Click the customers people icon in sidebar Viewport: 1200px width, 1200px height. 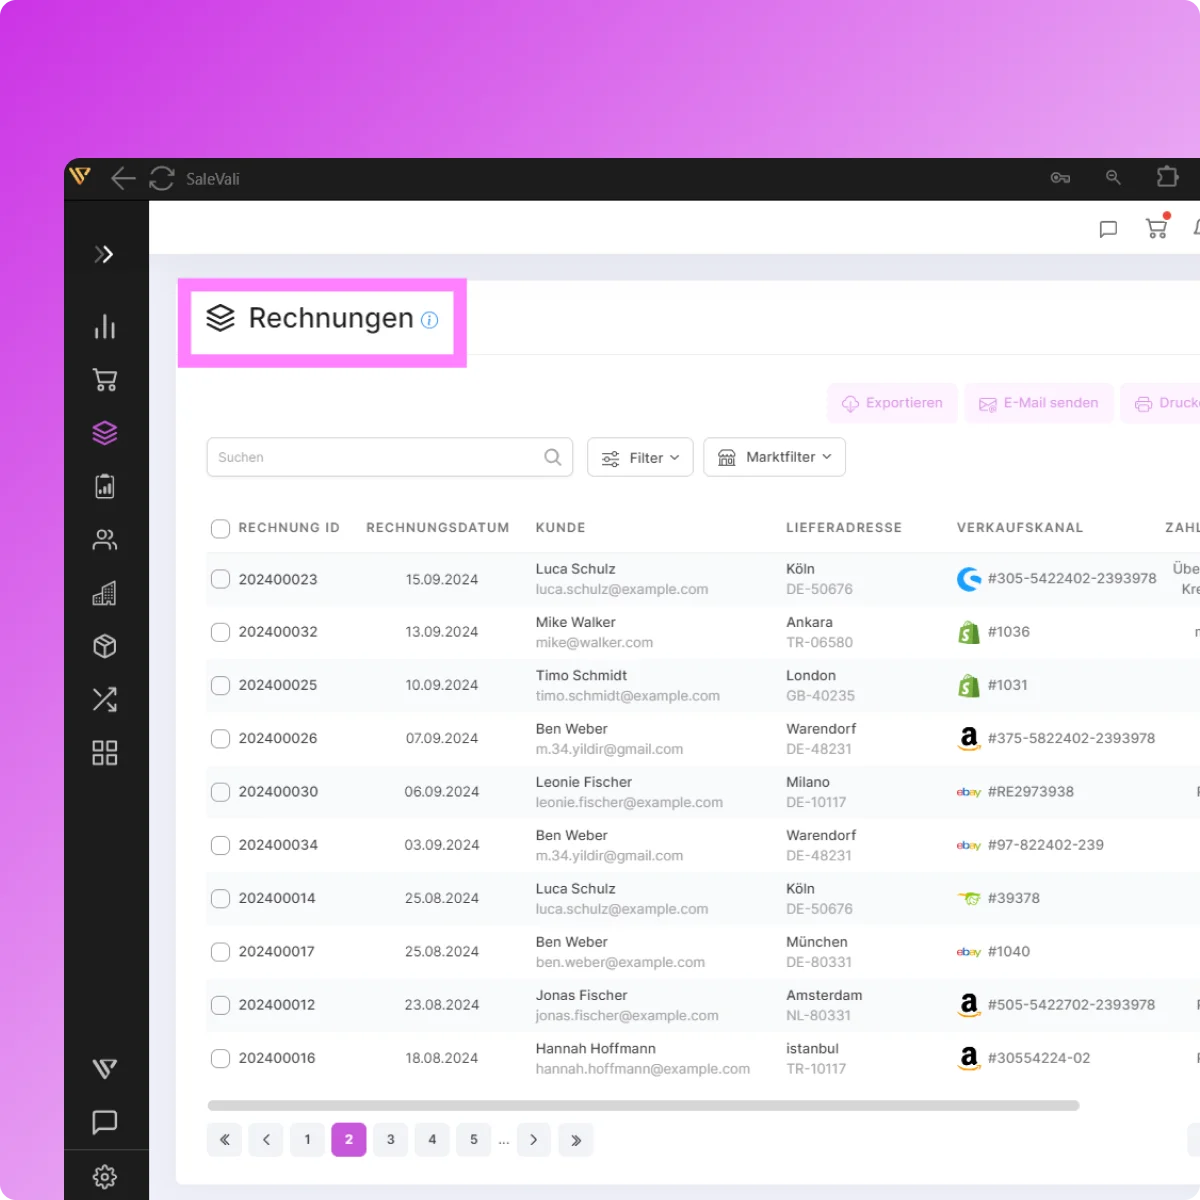pyautogui.click(x=104, y=540)
